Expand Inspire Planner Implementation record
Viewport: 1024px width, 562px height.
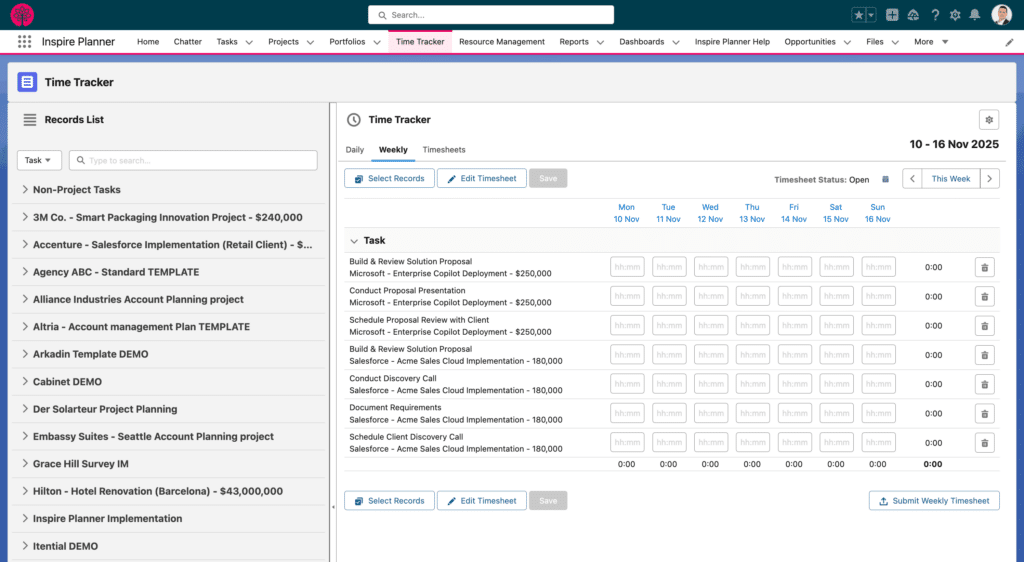click(25, 518)
